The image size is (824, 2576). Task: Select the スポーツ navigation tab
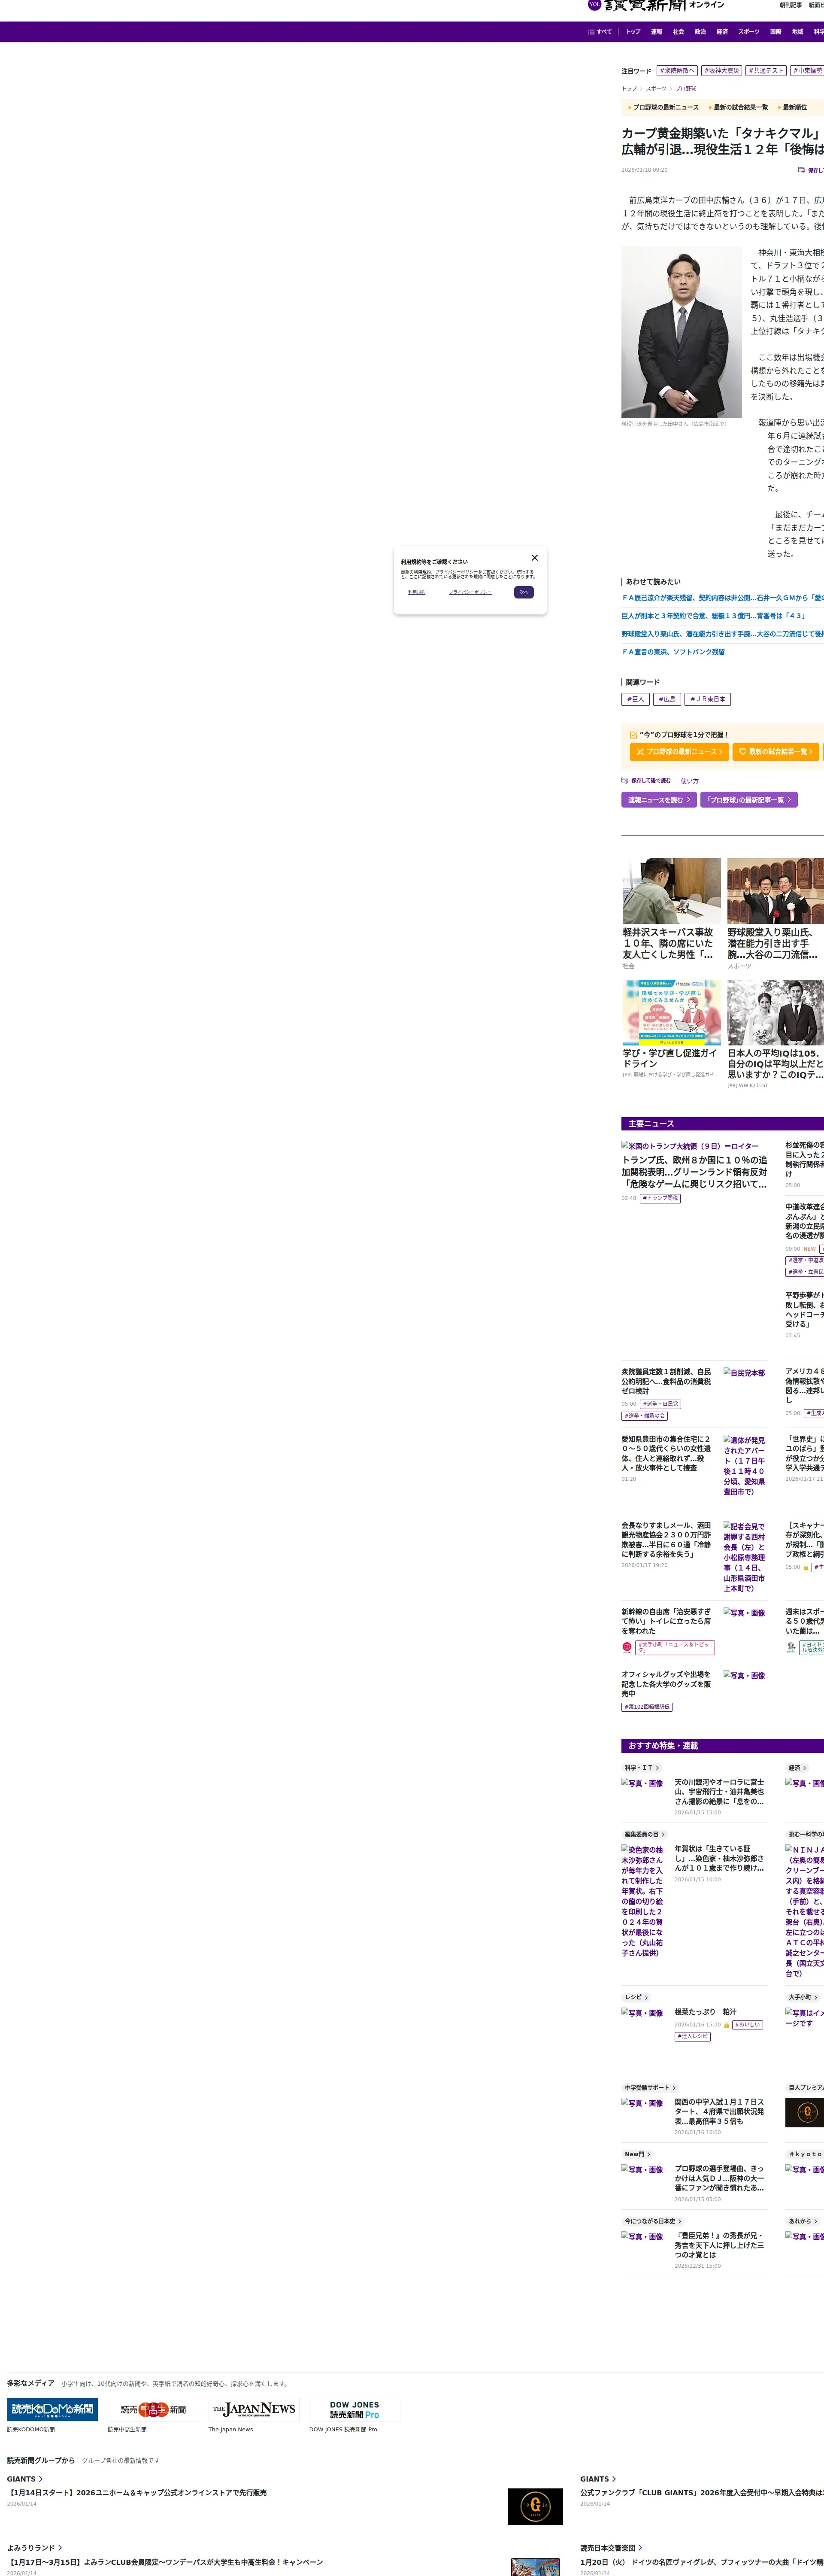748,32
